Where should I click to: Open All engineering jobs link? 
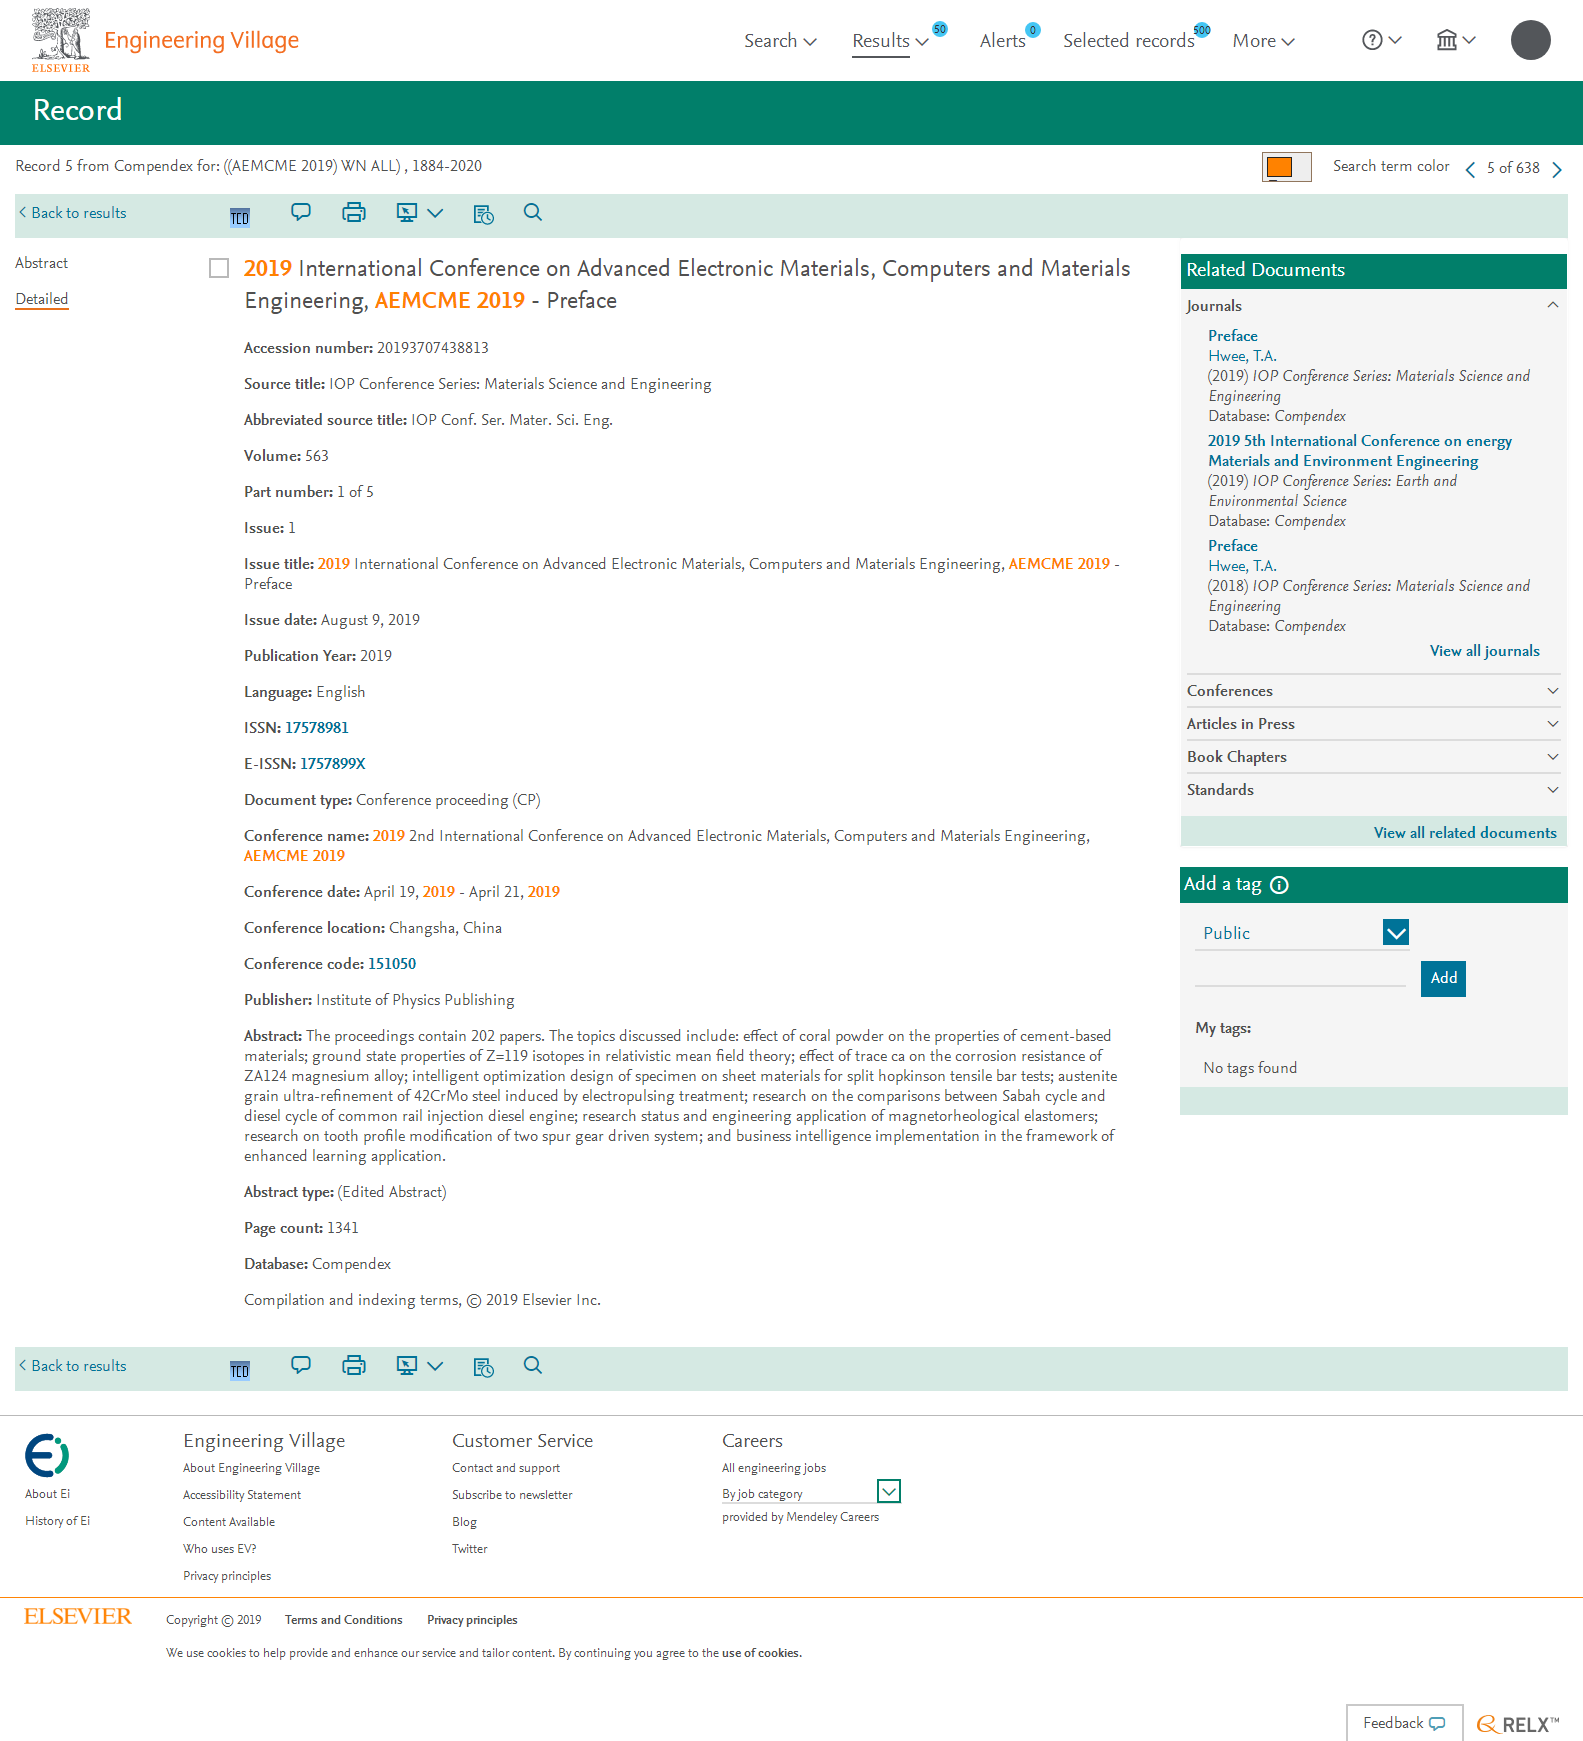point(774,1468)
